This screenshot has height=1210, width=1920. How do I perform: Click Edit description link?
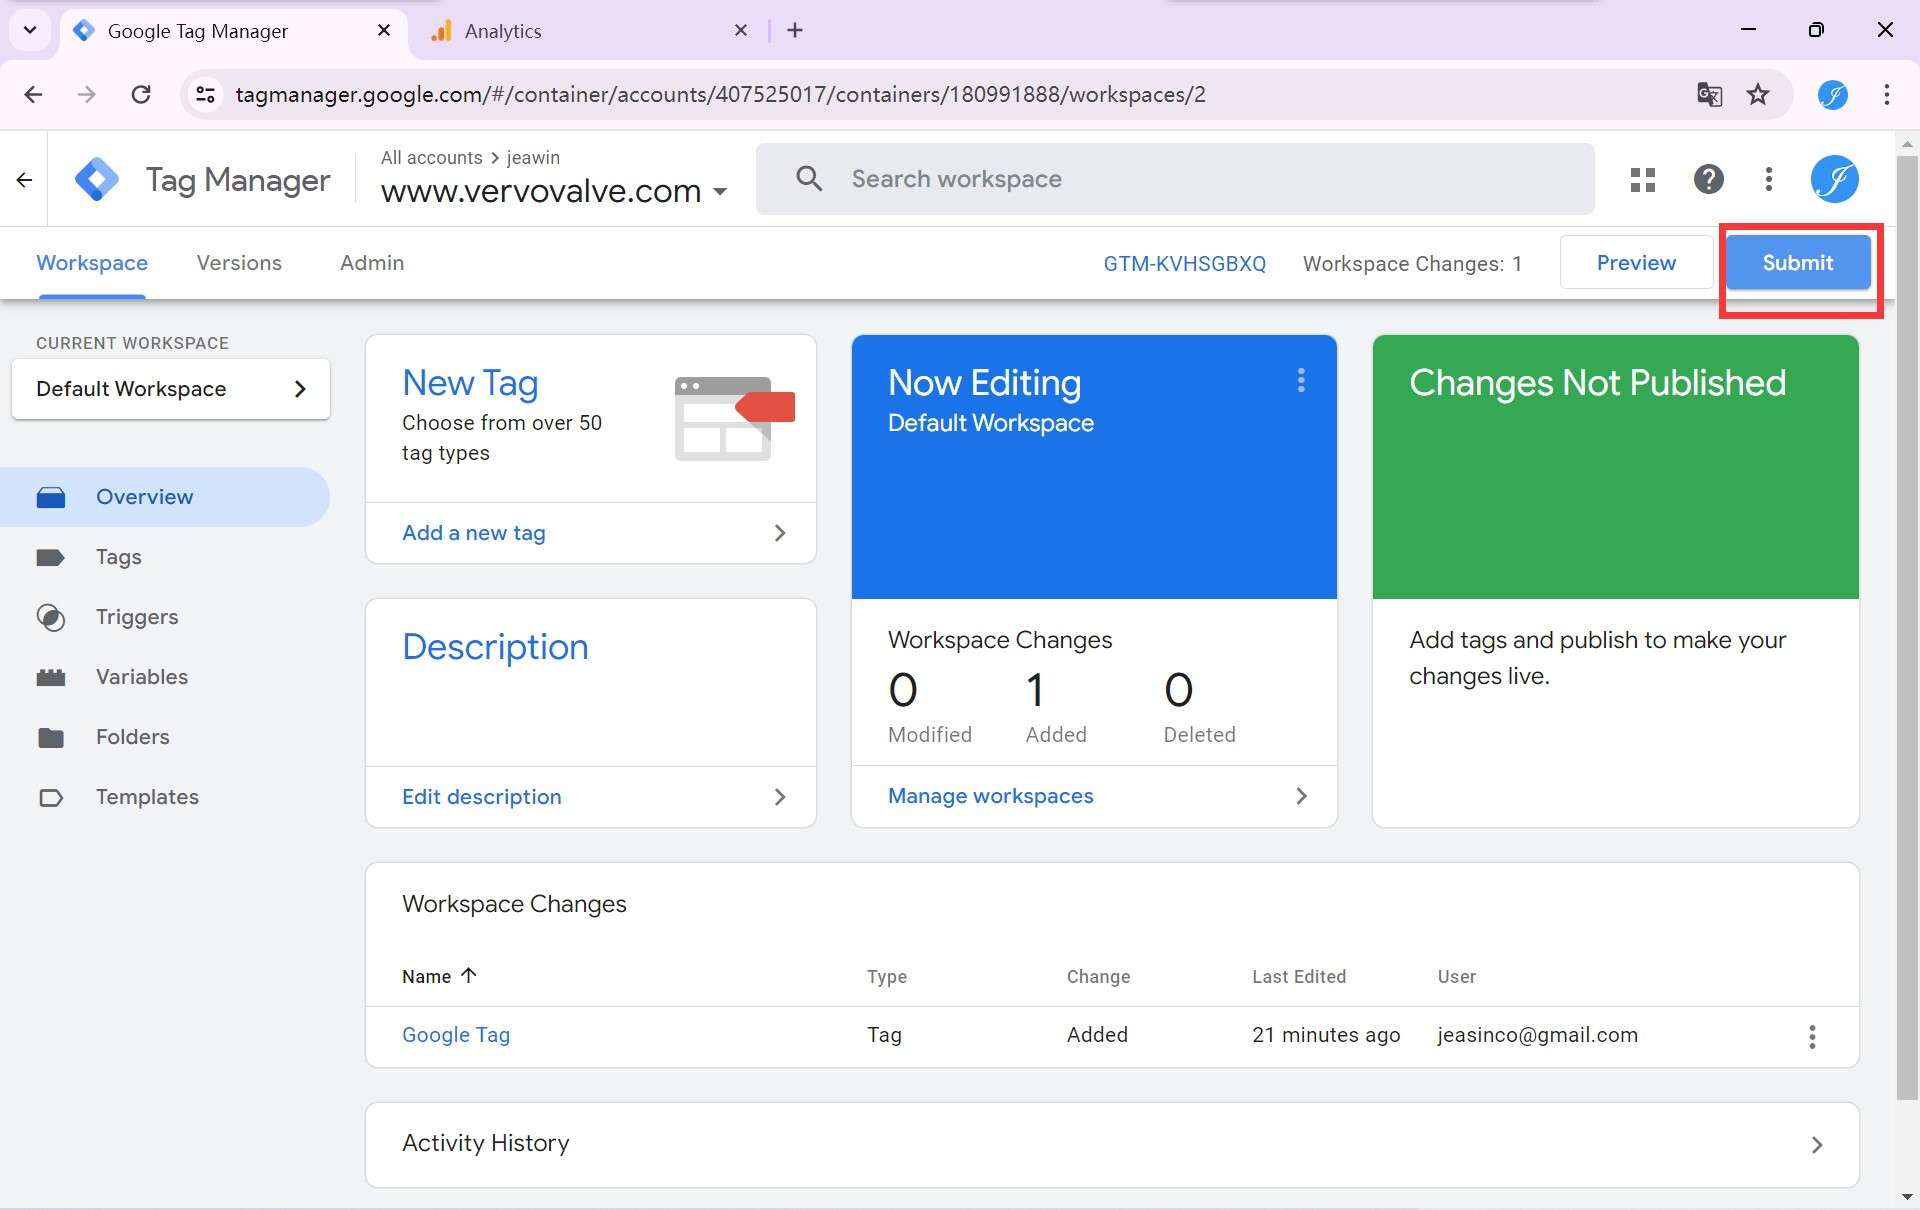pos(482,797)
